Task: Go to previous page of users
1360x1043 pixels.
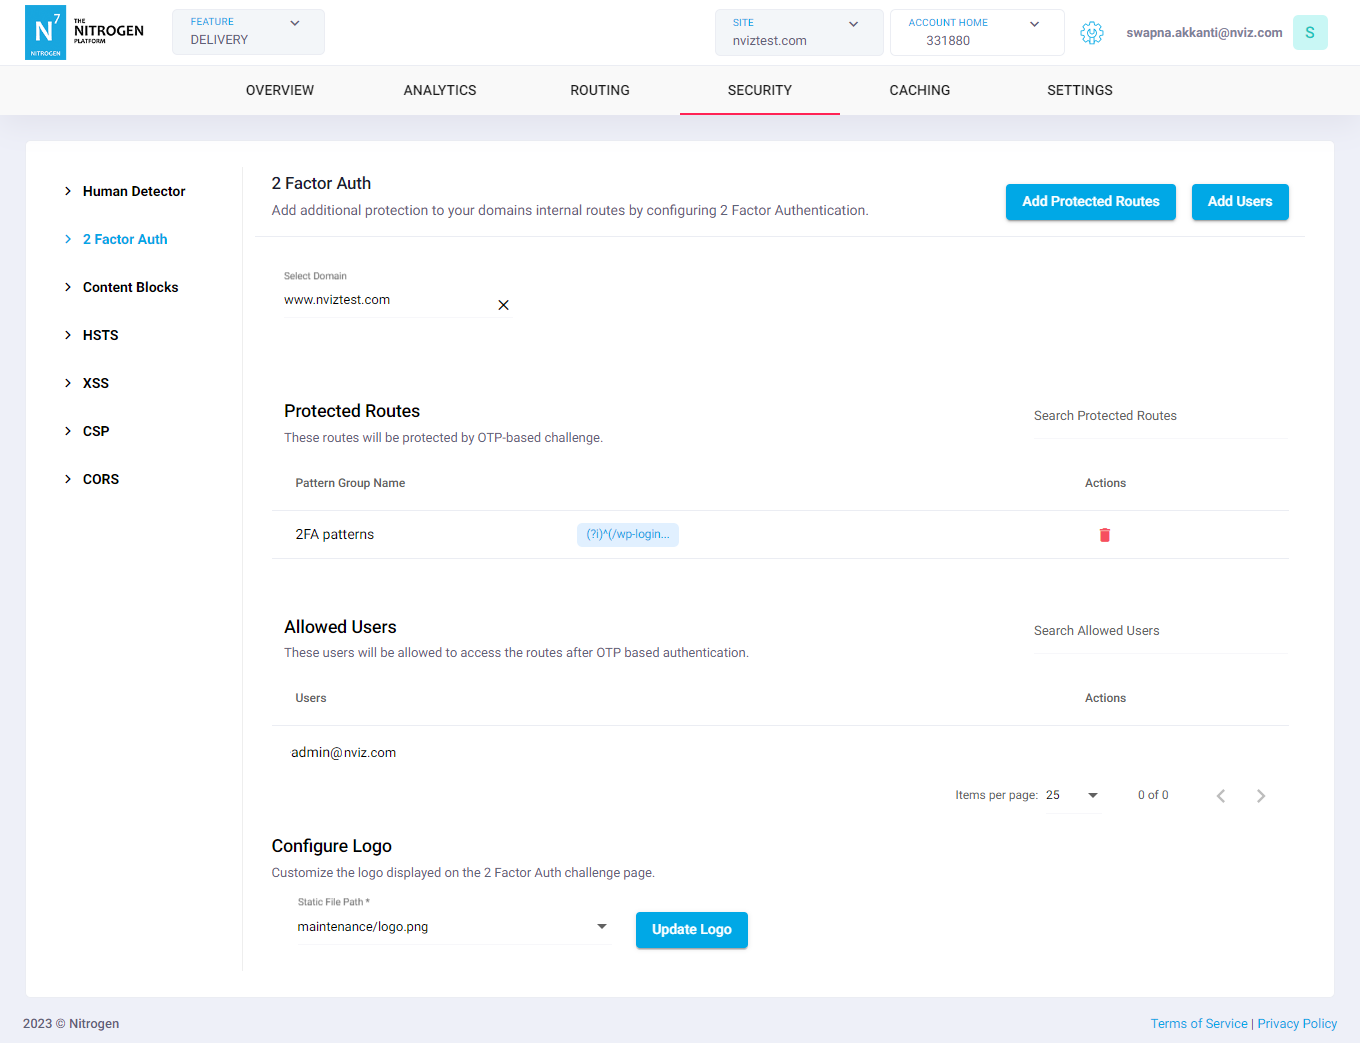Action: [1220, 796]
